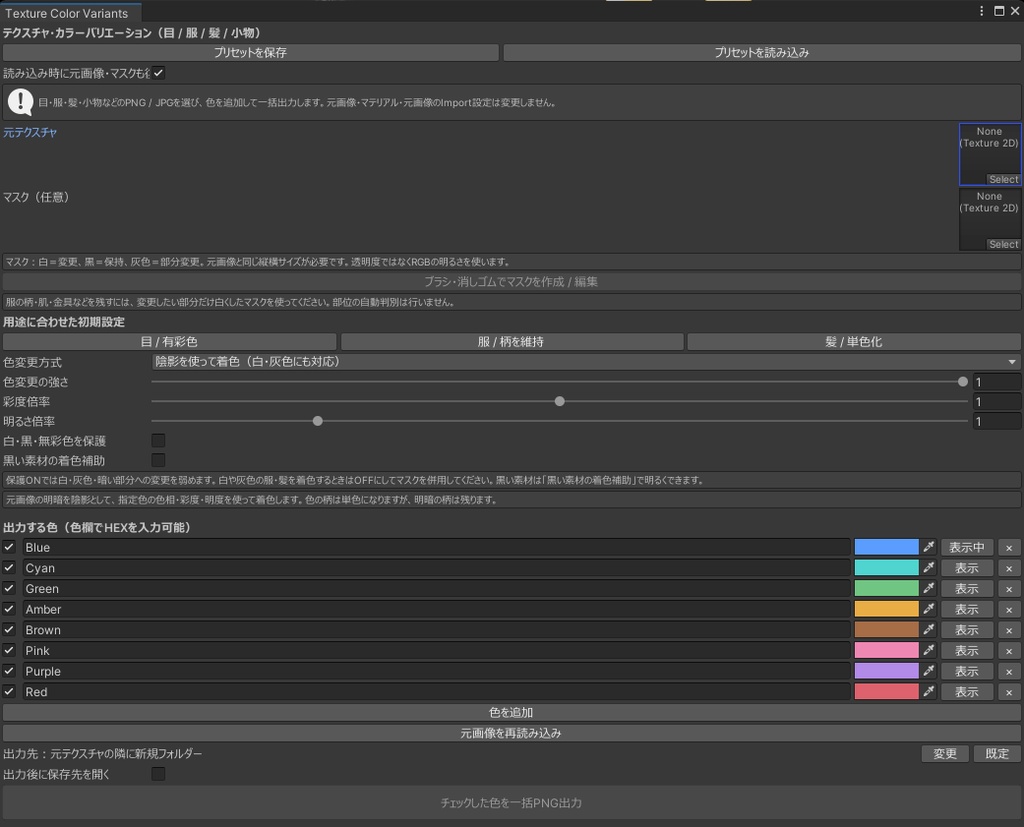This screenshot has height=827, width=1024.
Task: Apply the 目 / 有彩色 preset
Action: [x=170, y=342]
